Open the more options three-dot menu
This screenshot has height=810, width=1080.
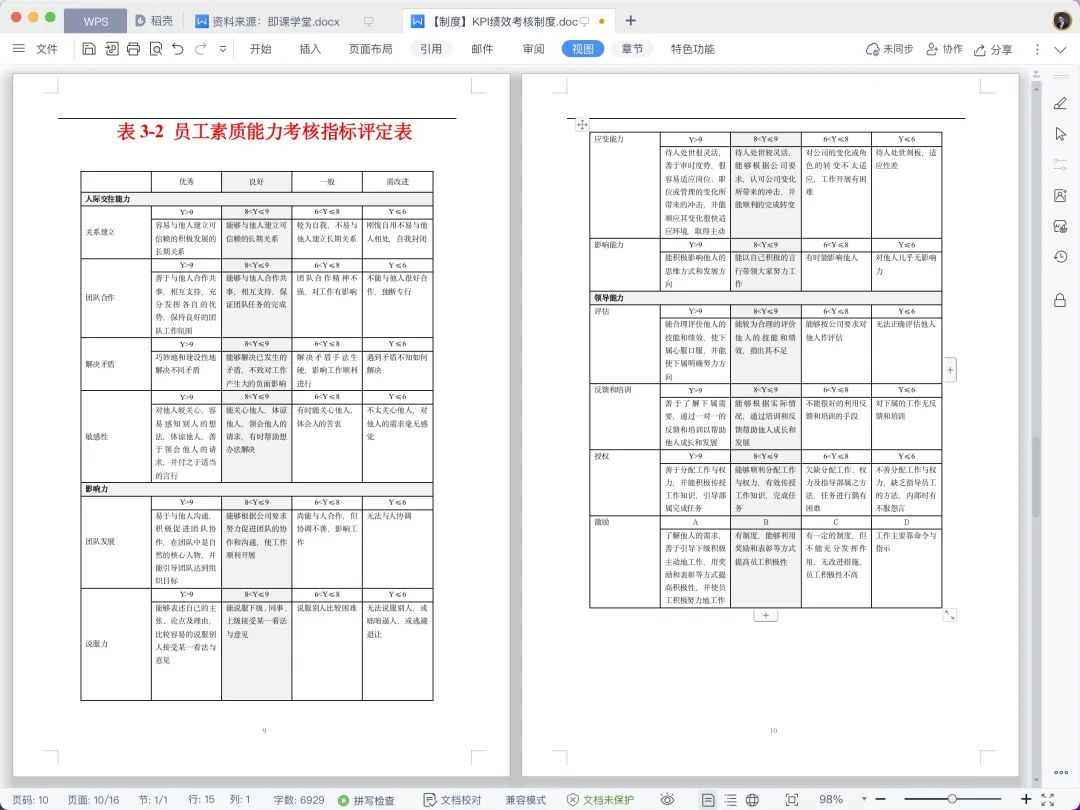point(1037,49)
